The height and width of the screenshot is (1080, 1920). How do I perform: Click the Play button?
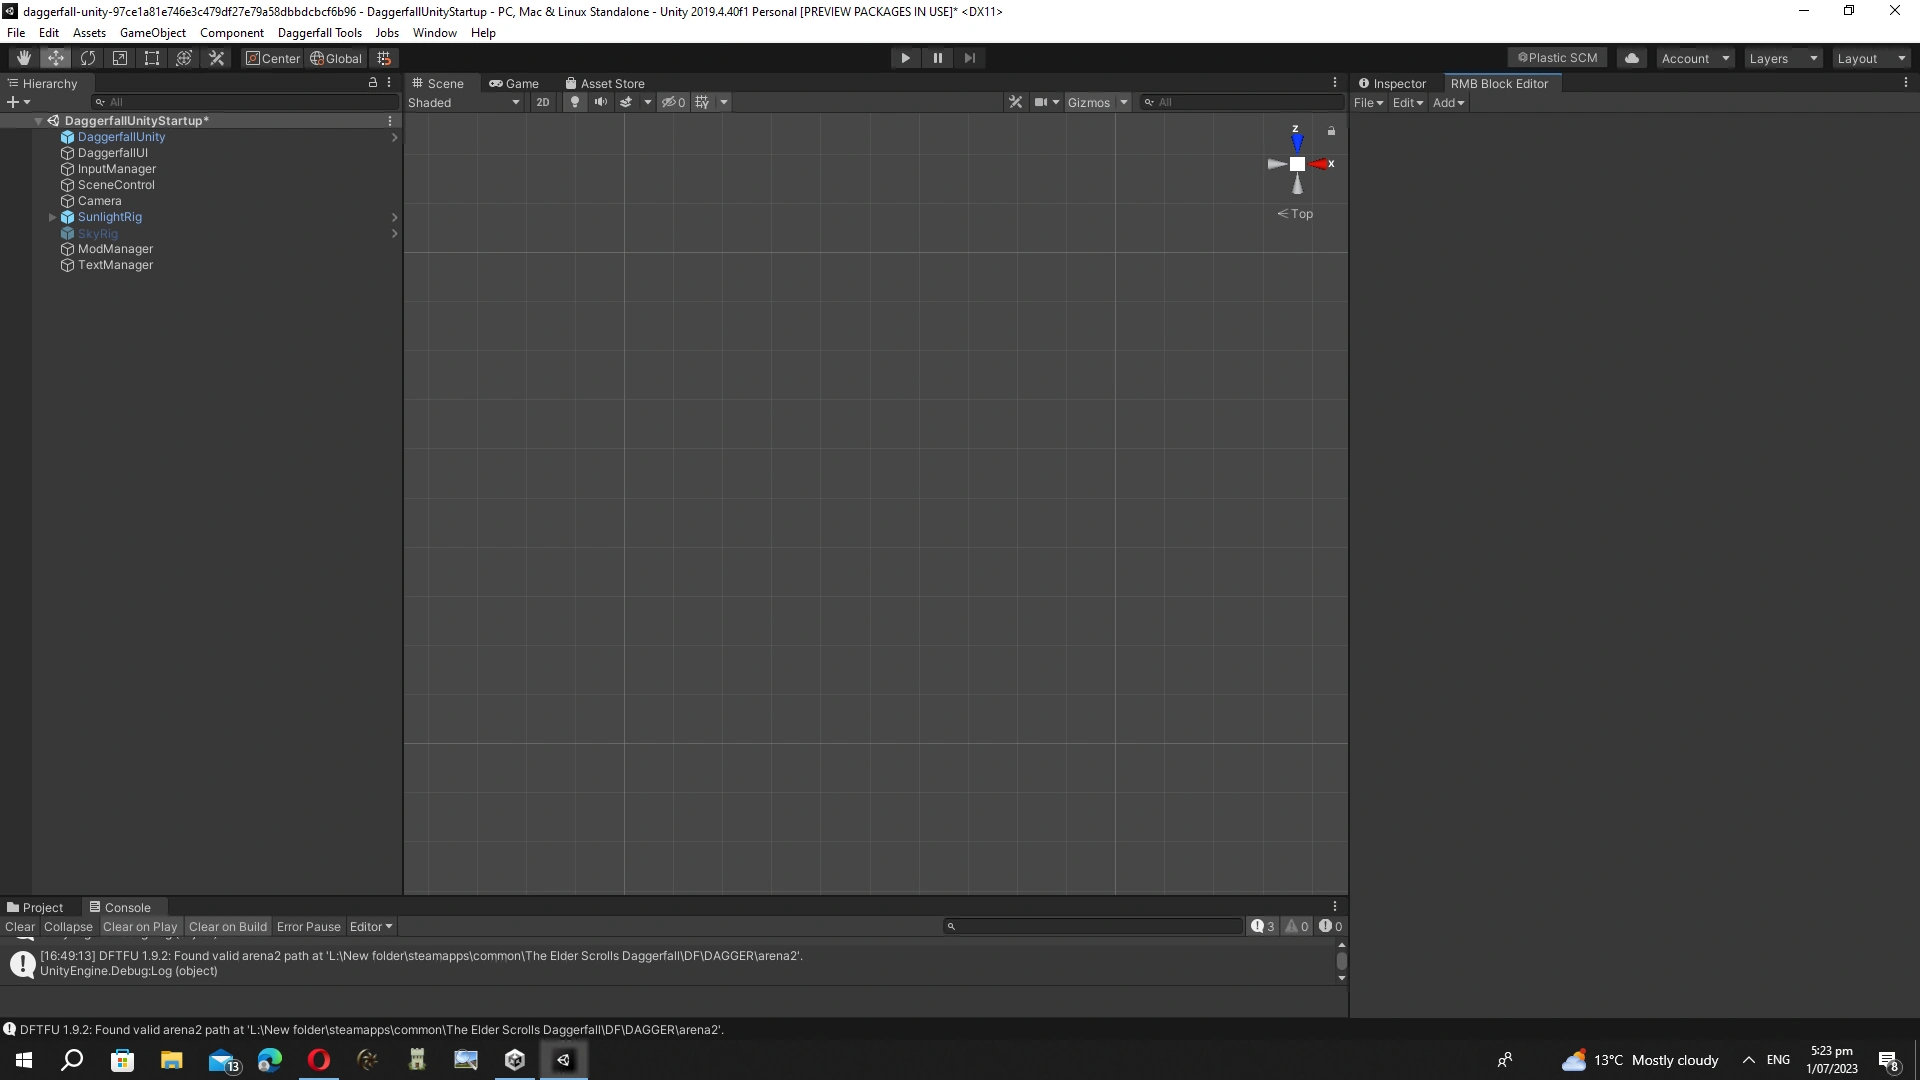[905, 58]
